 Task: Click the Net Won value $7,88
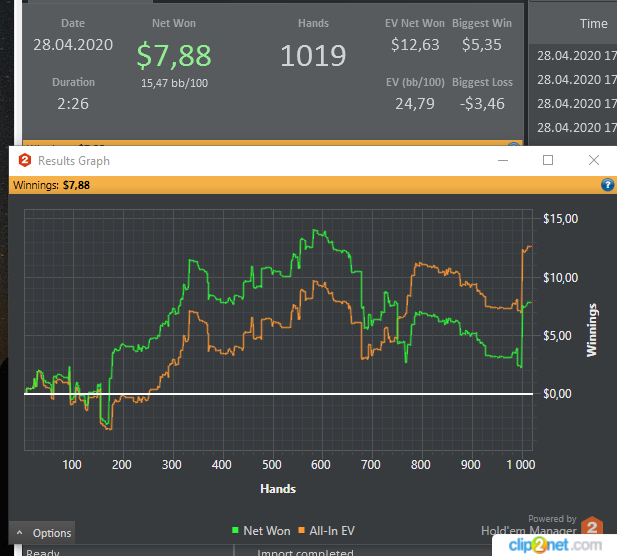tap(174, 55)
